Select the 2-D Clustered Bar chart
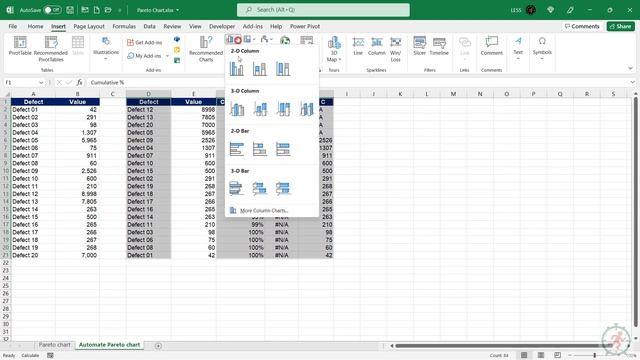The image size is (640, 360). pos(237,149)
